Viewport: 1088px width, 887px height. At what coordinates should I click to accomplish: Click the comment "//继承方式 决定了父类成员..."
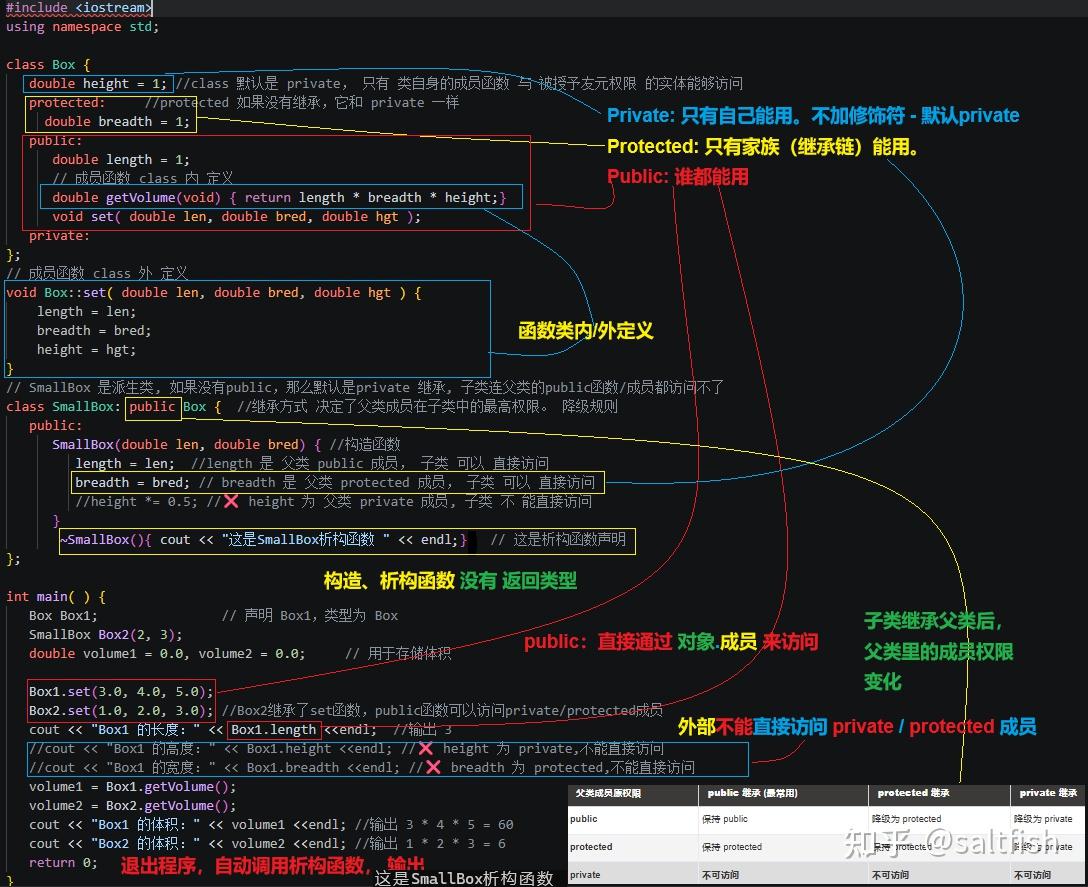click(427, 407)
